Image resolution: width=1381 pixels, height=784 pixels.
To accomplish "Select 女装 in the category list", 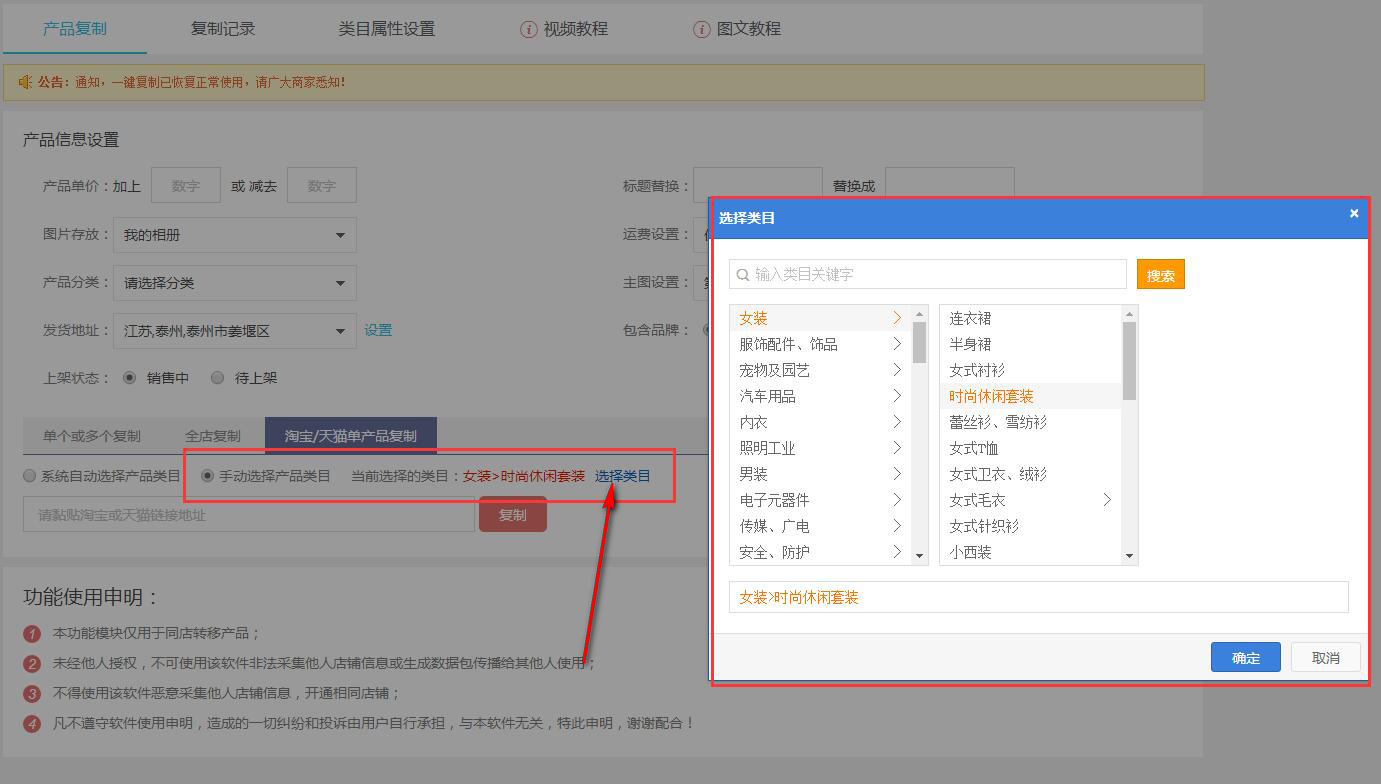I will click(x=820, y=318).
